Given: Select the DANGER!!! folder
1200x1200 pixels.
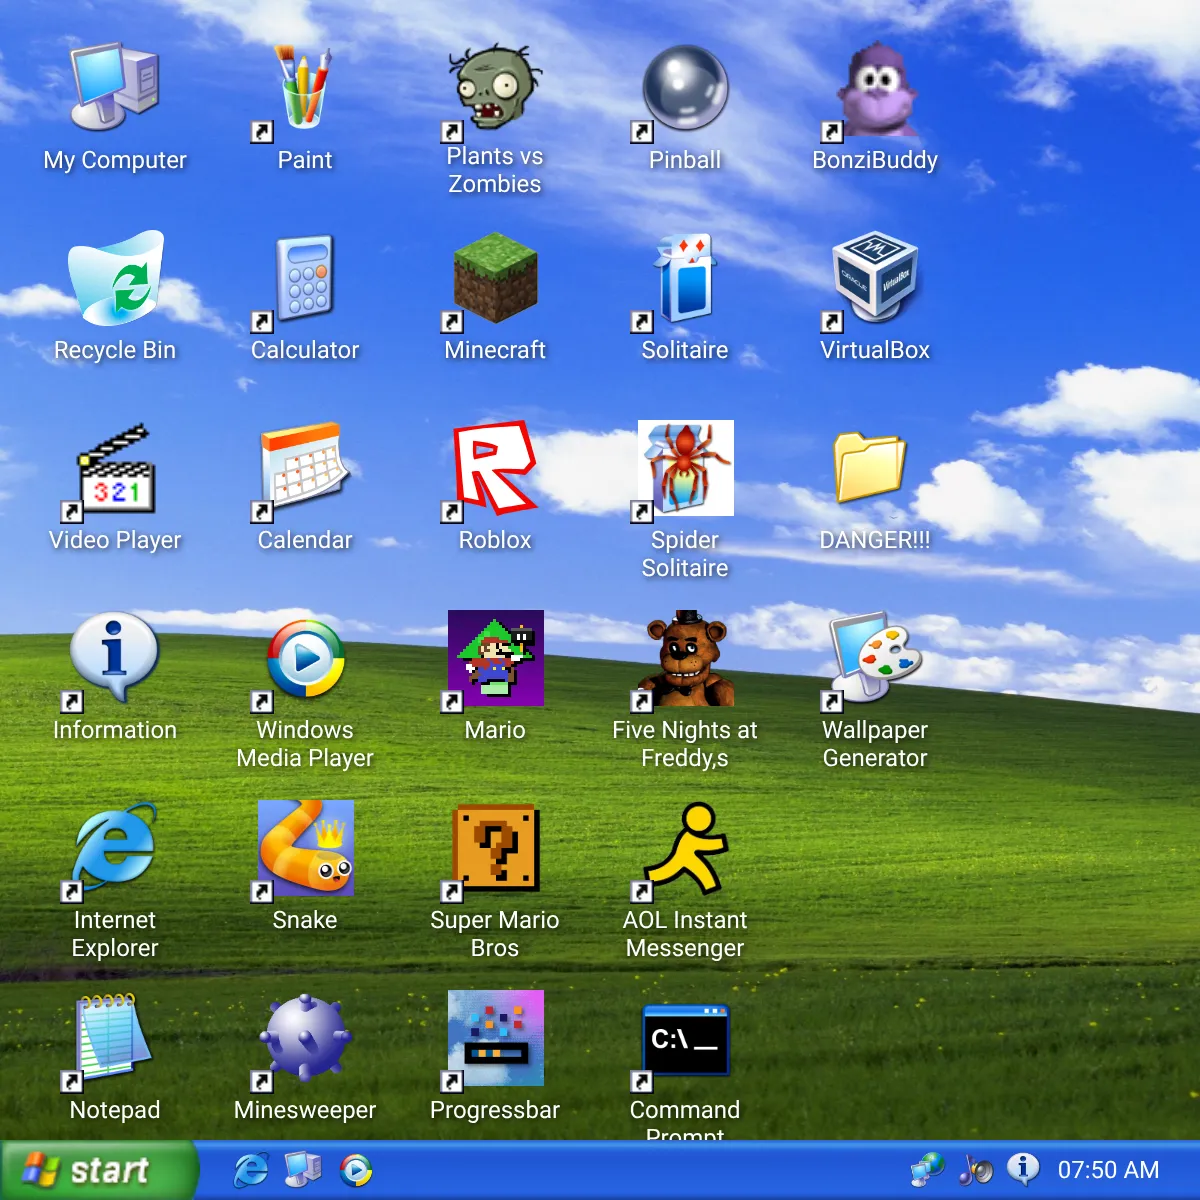Looking at the screenshot, I should 870,467.
